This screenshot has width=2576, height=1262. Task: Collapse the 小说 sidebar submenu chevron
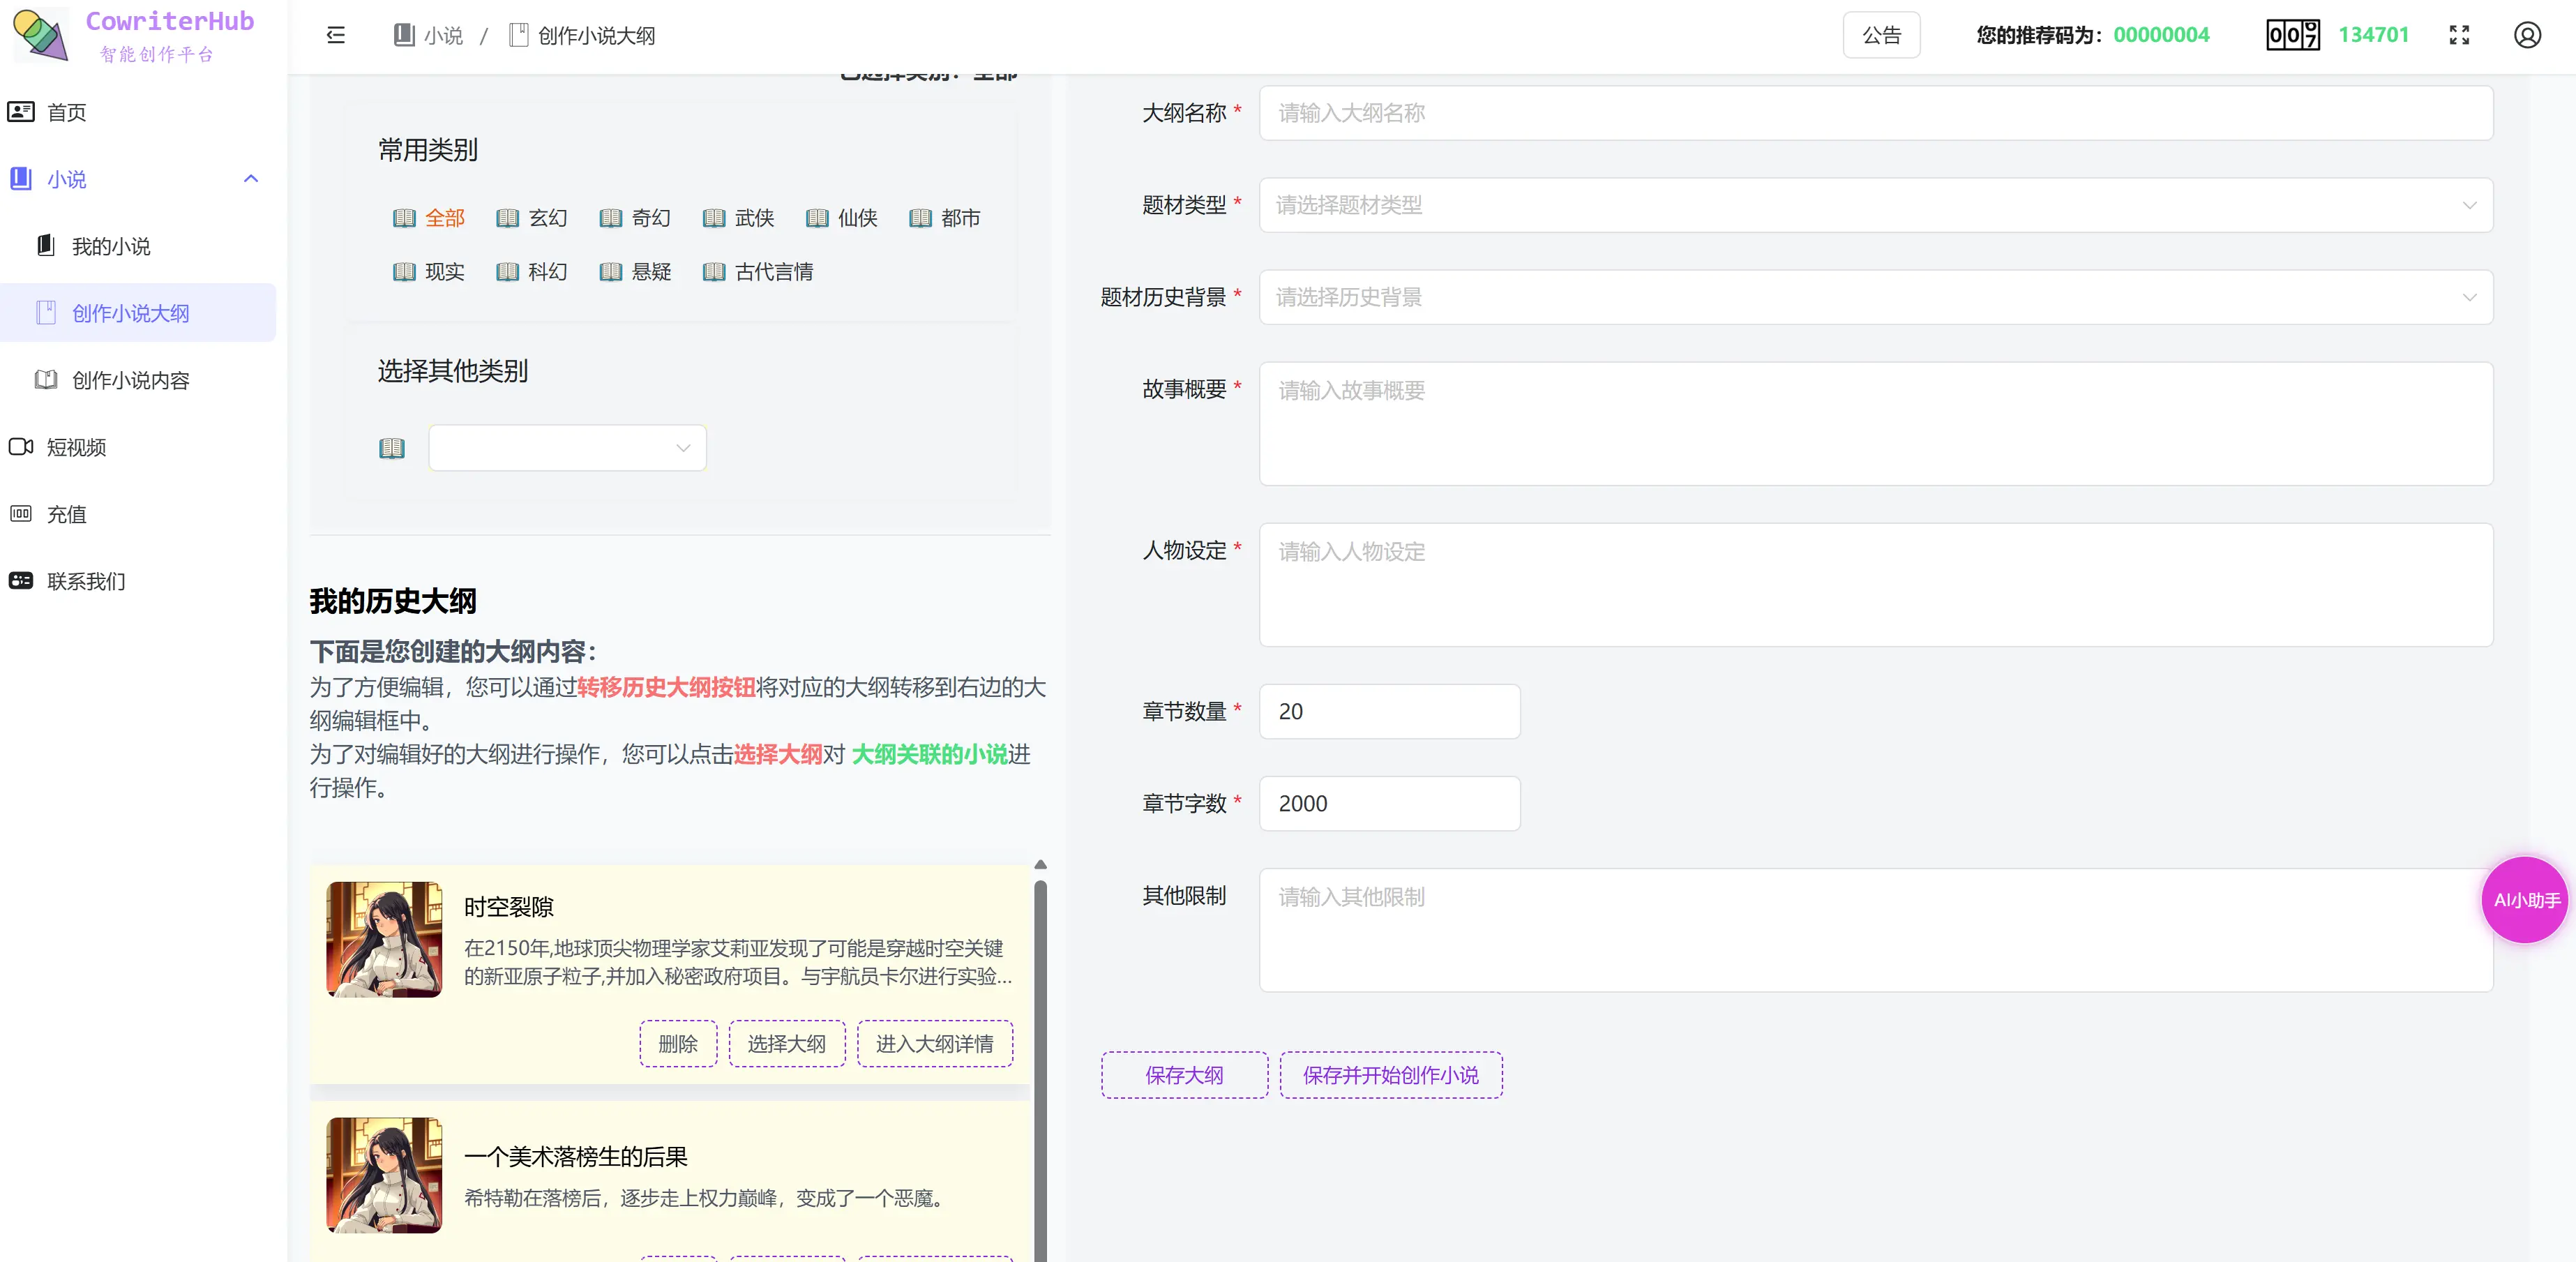pyautogui.click(x=251, y=179)
